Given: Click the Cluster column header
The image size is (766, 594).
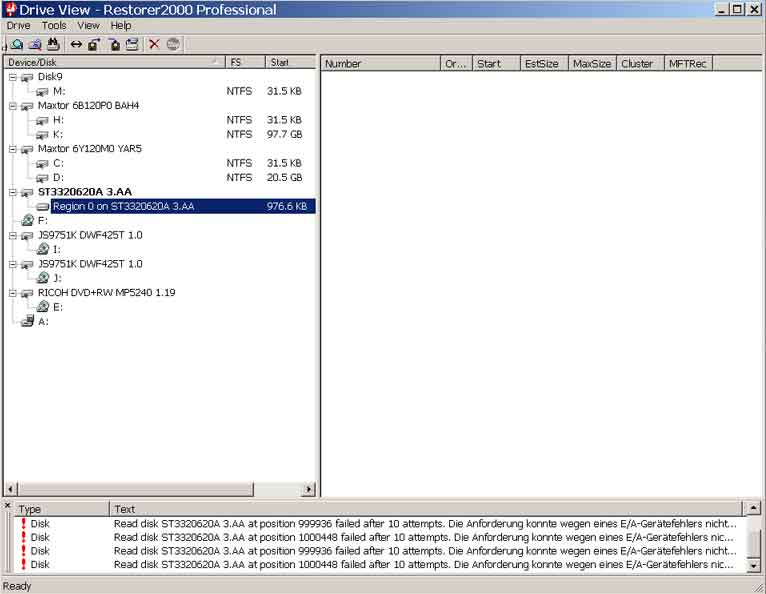Looking at the screenshot, I should point(640,64).
